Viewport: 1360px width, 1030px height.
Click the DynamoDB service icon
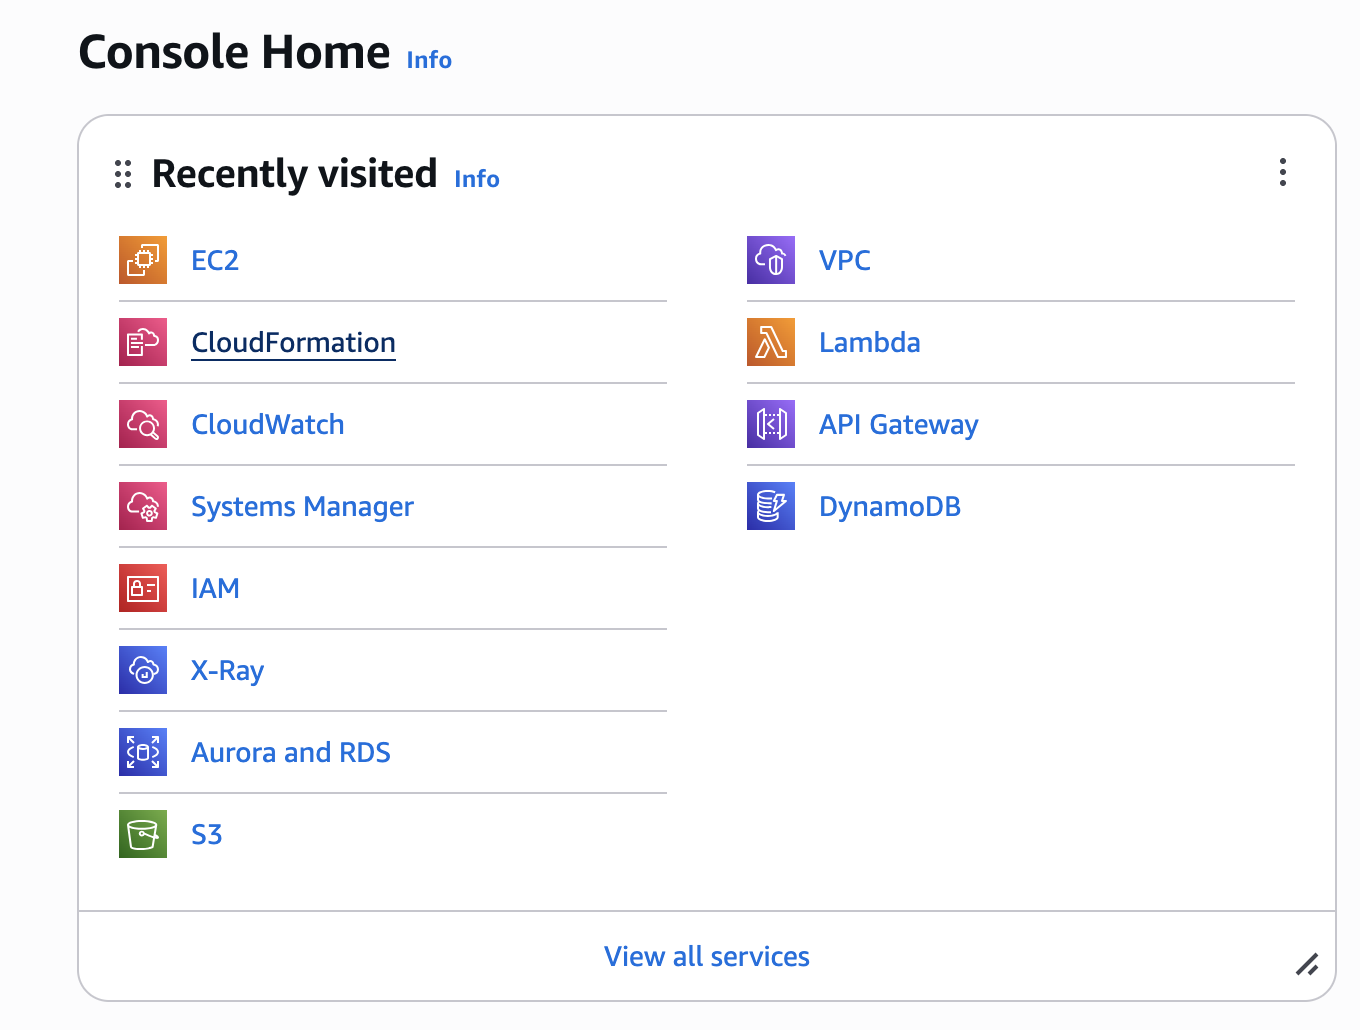coord(770,506)
